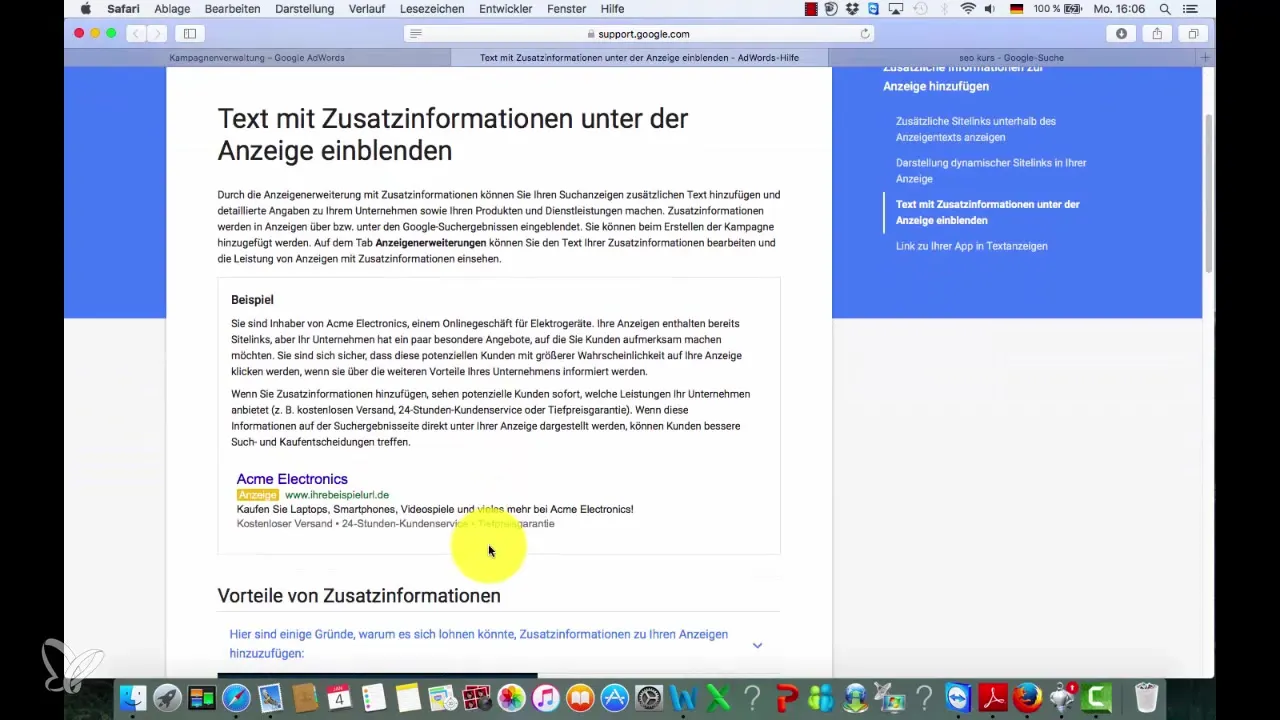
Task: Click the Safari forward navigation arrow
Action: click(x=159, y=33)
